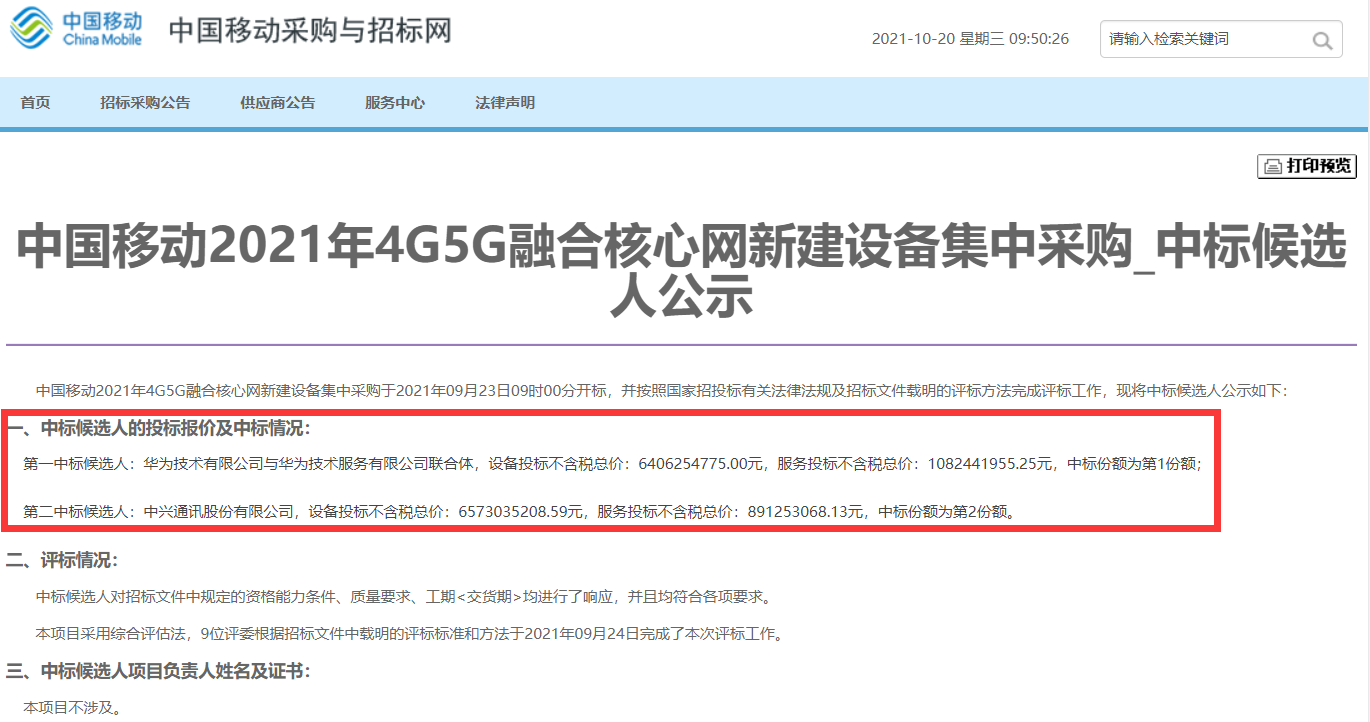Open the 服务中心 menu item
Image resolution: width=1370 pixels, height=722 pixels.
tap(395, 103)
